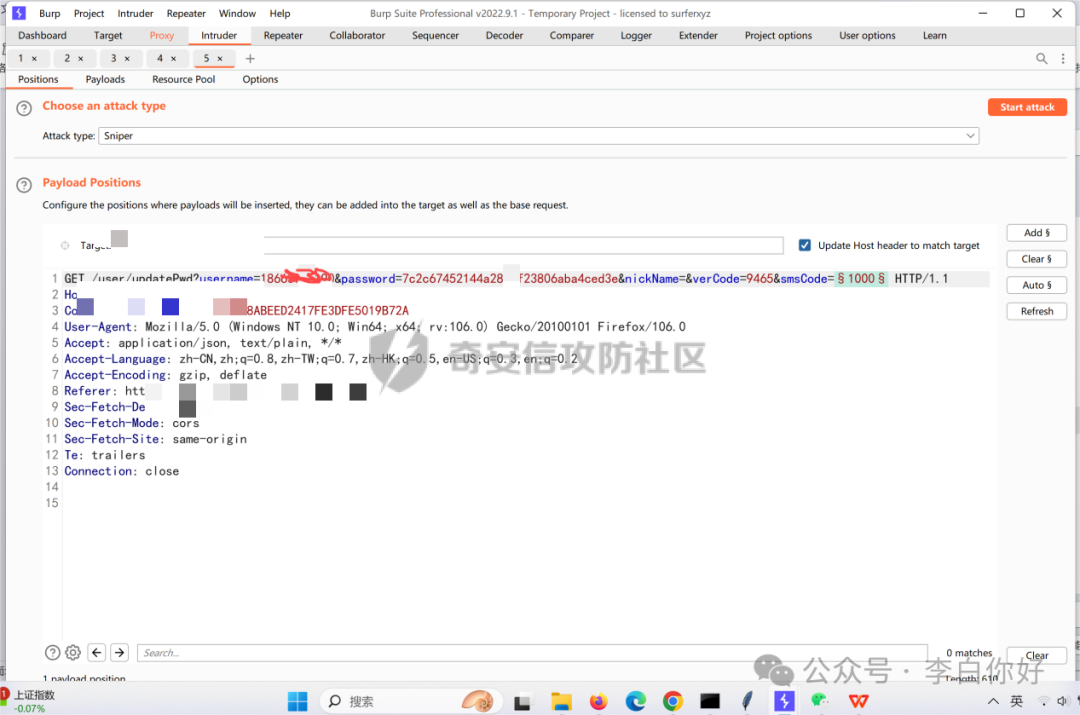Switch to Logger tab
The image size is (1080, 715).
click(636, 35)
